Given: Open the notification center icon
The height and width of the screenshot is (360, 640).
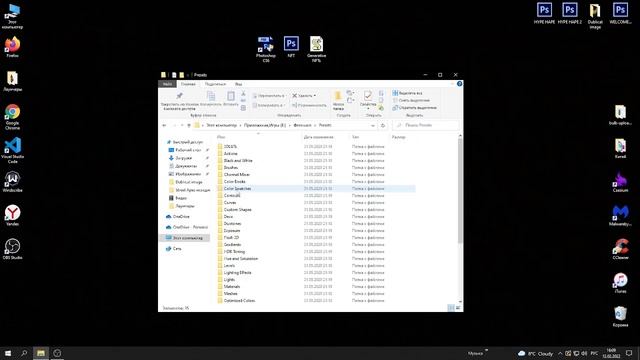Looking at the screenshot, I should coord(629,353).
